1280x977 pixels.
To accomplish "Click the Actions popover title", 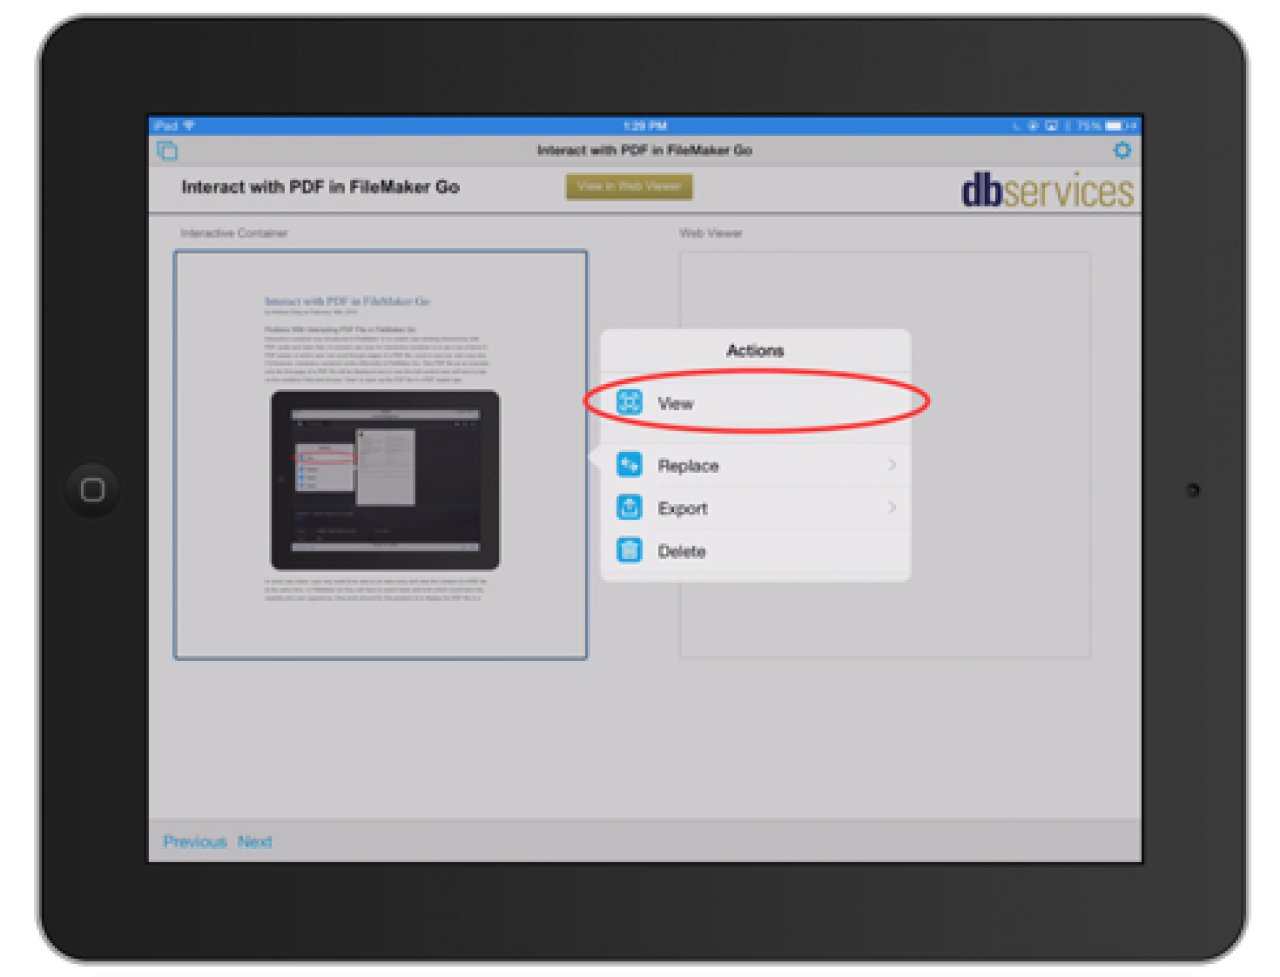I will tap(755, 350).
